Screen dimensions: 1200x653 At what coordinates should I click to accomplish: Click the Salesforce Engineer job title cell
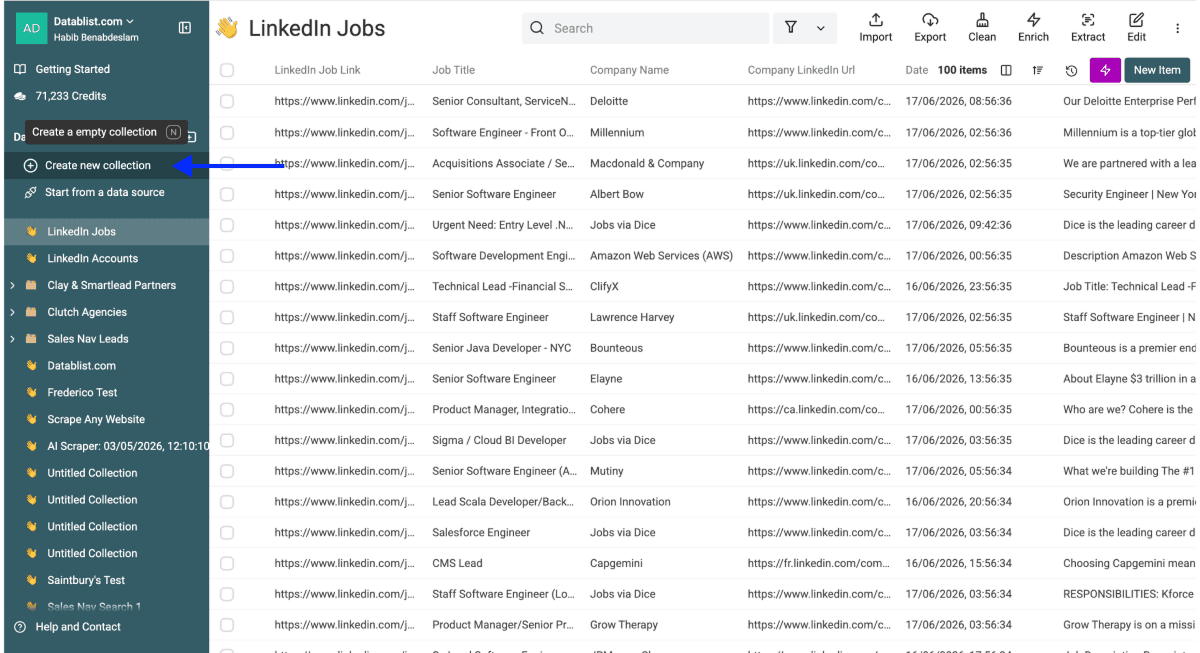click(481, 533)
